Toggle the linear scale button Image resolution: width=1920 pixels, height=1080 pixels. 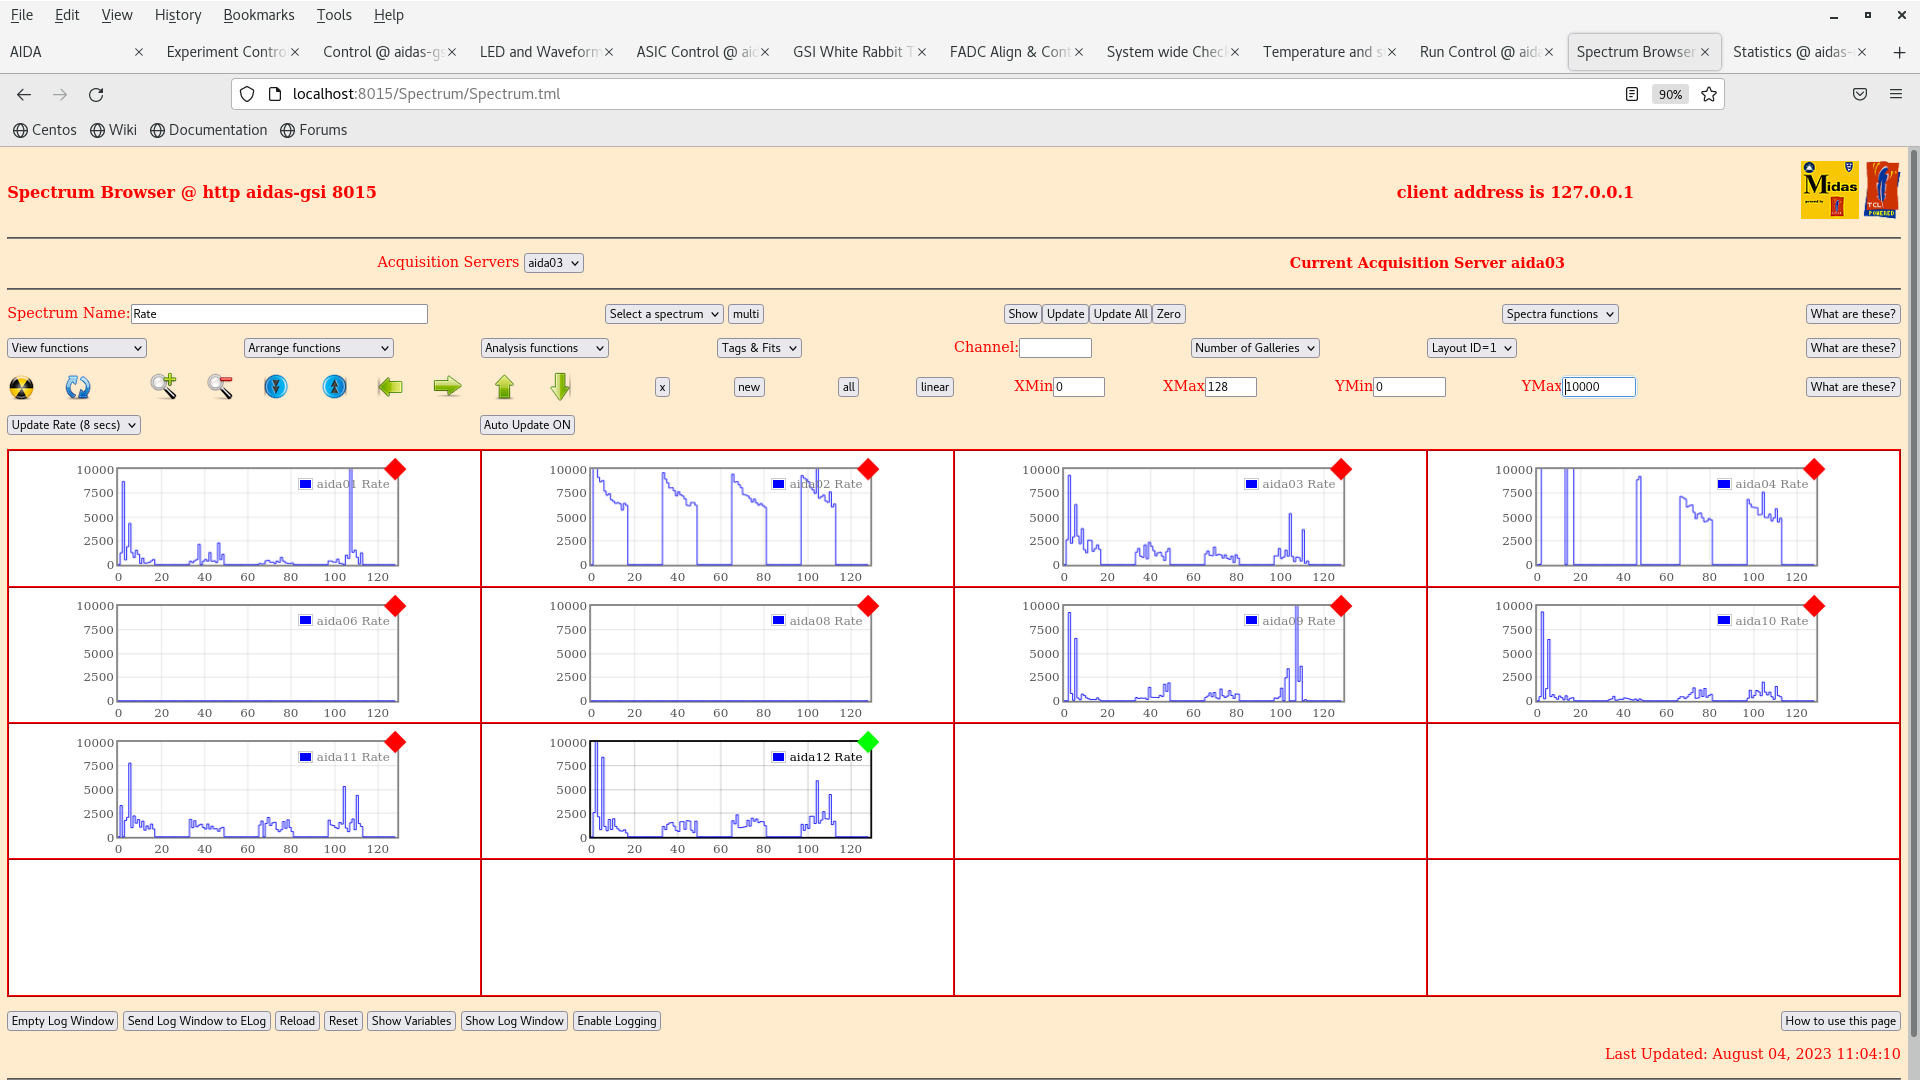pos(934,387)
